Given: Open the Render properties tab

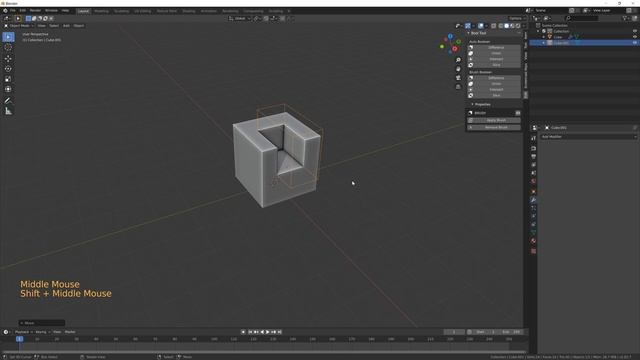Looking at the screenshot, I should 533,148.
